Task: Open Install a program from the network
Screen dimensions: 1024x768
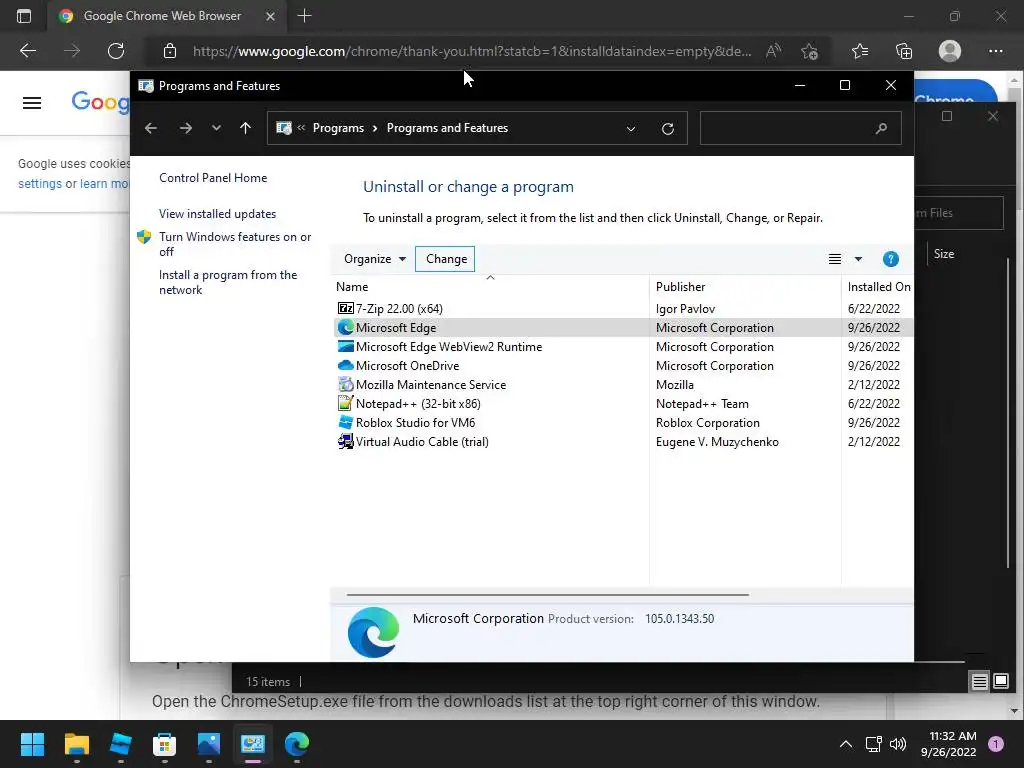Action: click(x=228, y=282)
